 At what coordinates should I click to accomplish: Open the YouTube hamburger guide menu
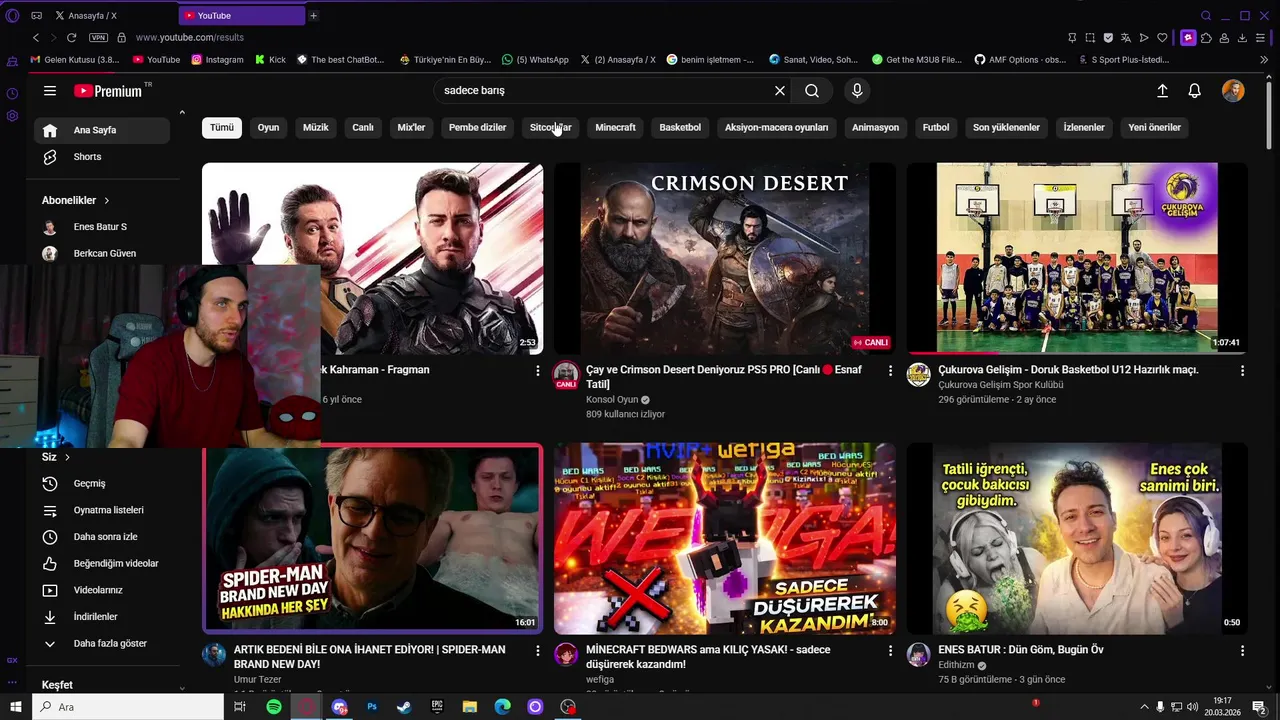[50, 91]
